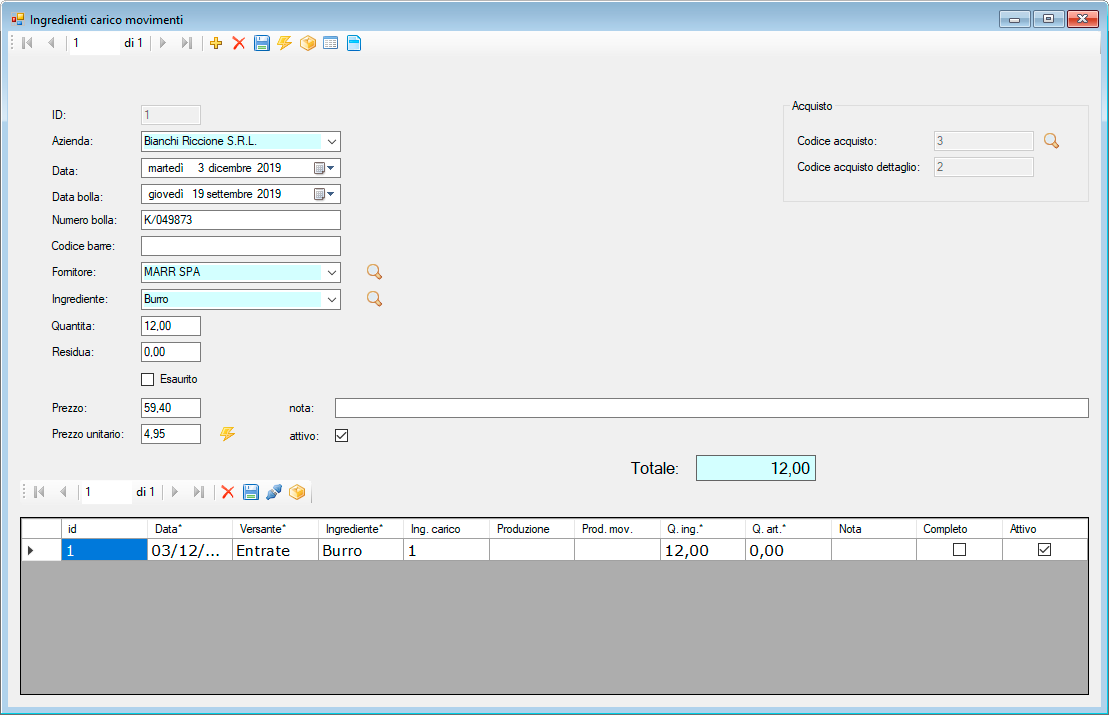The width and height of the screenshot is (1109, 715).
Task: Open the Azienda dropdown
Action: (331, 141)
